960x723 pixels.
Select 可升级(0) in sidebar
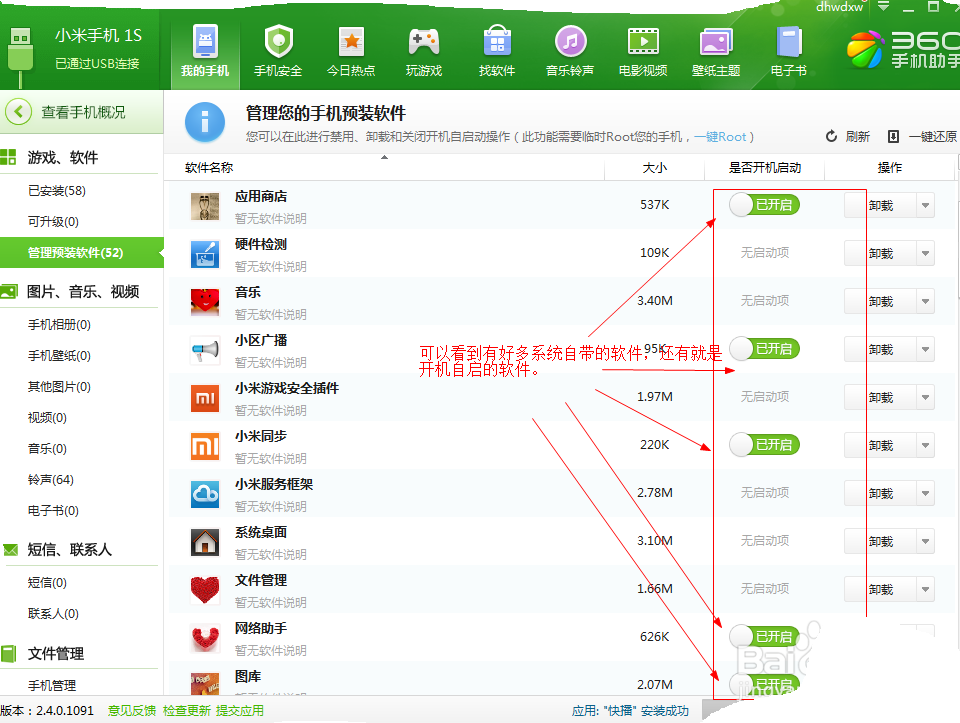53,222
